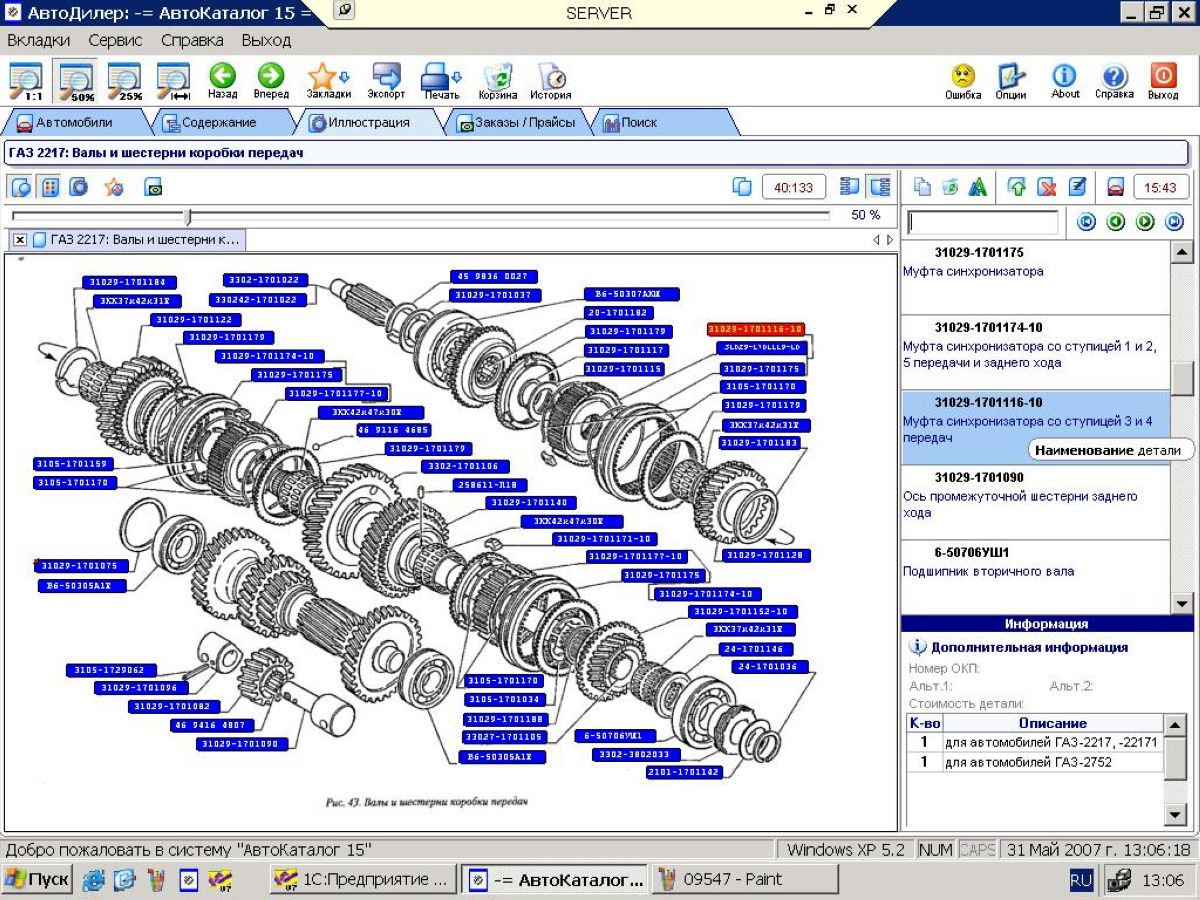Report an error via Ошибка icon
Screen dimensions: 1200x900
tap(963, 81)
